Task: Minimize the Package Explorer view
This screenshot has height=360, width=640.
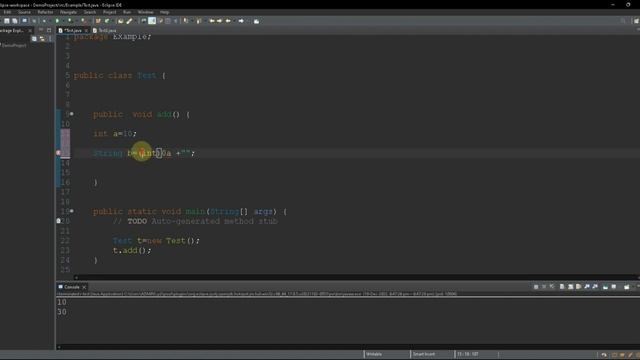Action: [41, 30]
